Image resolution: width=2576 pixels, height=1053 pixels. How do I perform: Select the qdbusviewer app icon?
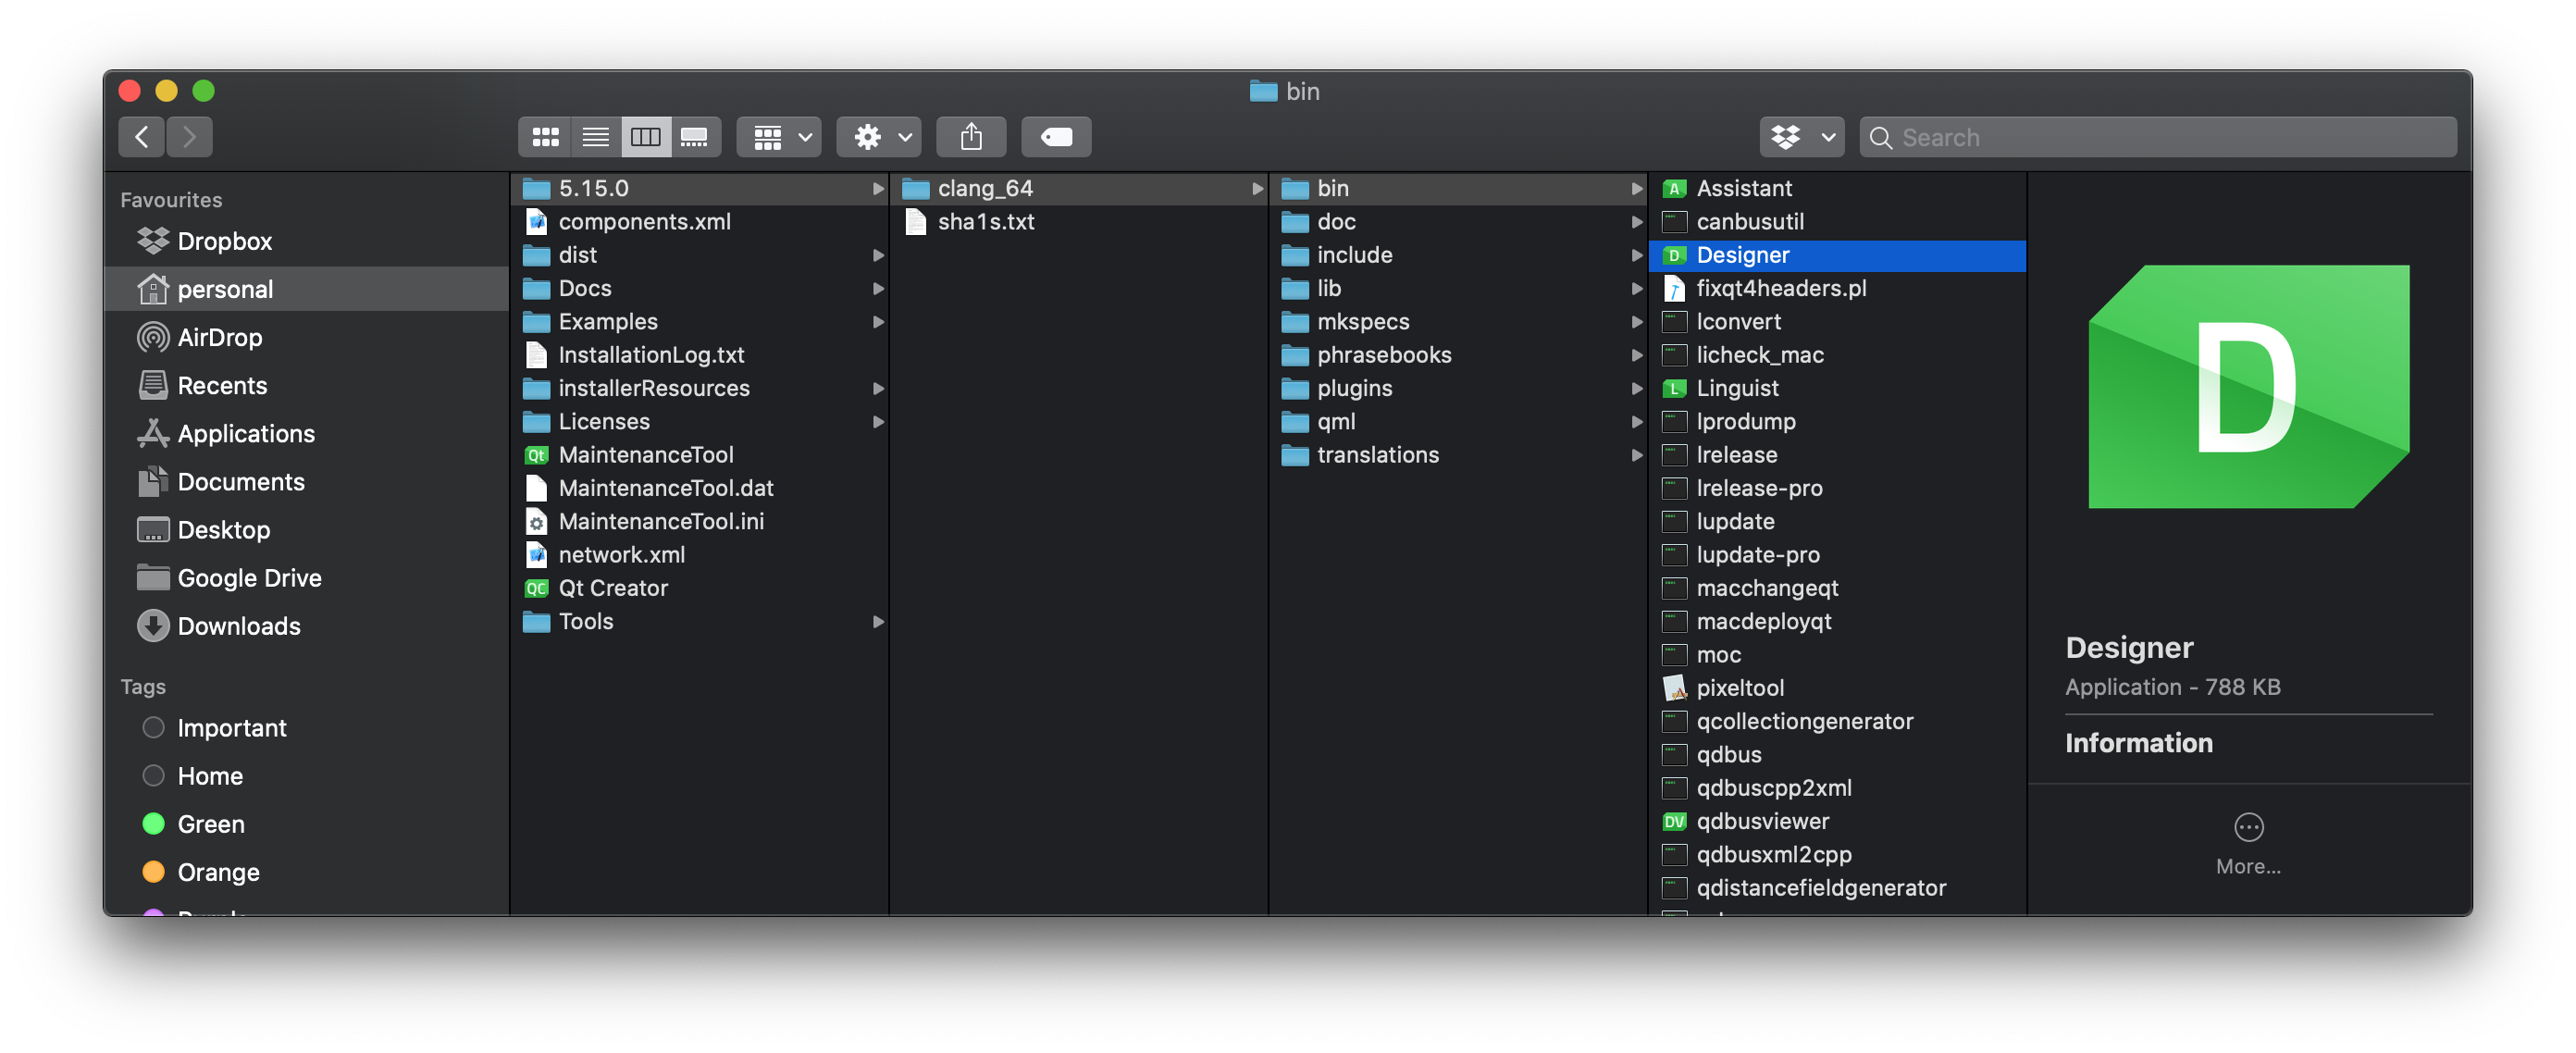click(x=1674, y=821)
